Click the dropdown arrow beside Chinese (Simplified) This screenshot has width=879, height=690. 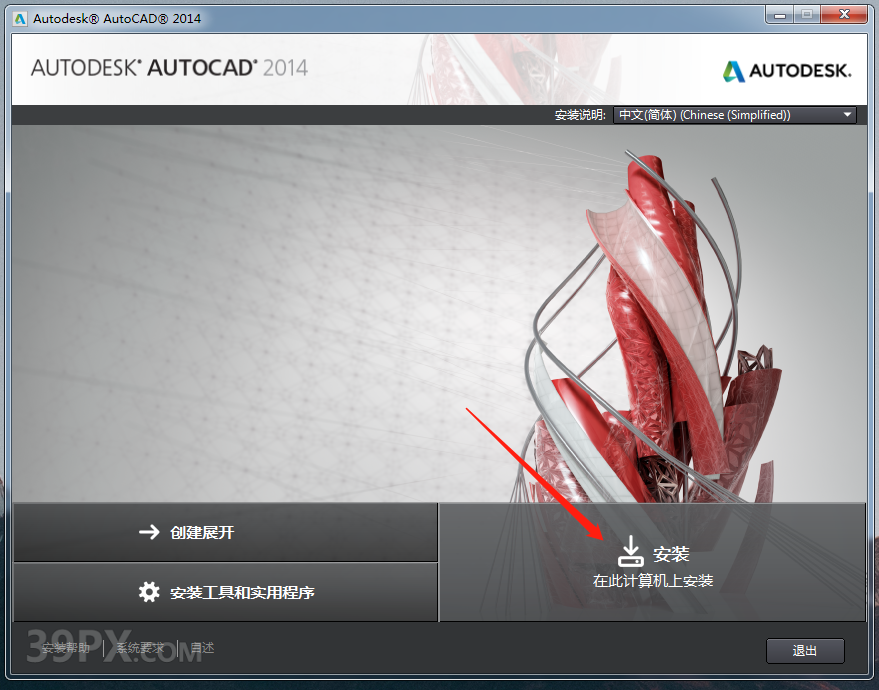pos(846,114)
